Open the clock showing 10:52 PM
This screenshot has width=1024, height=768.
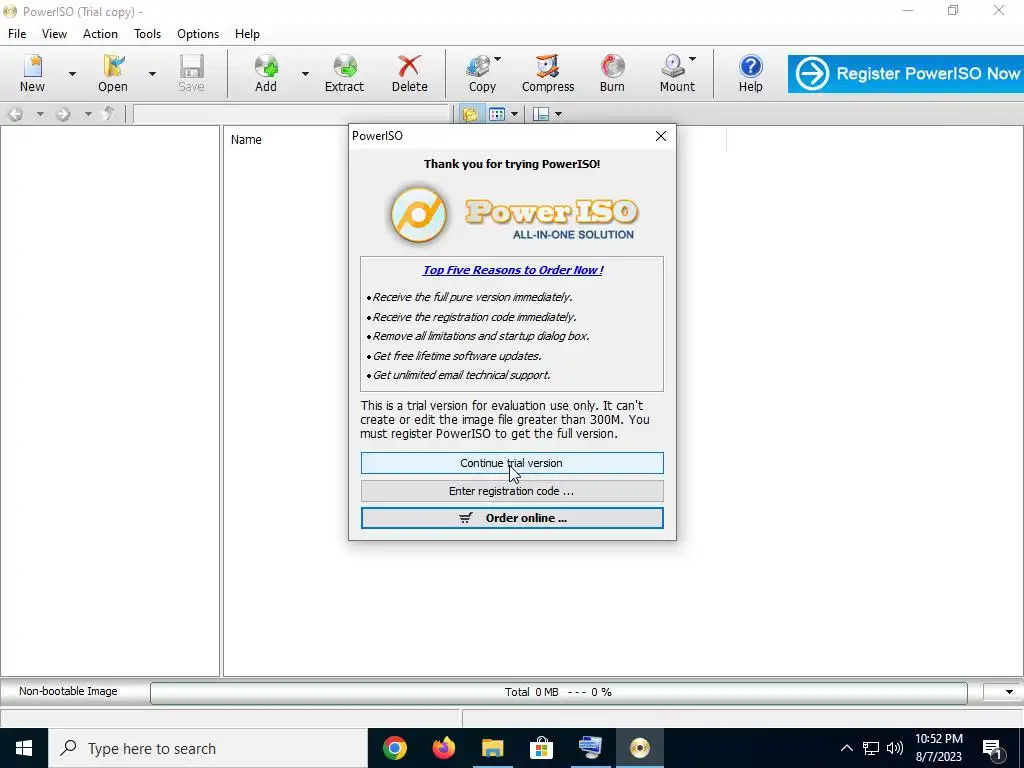pos(938,748)
